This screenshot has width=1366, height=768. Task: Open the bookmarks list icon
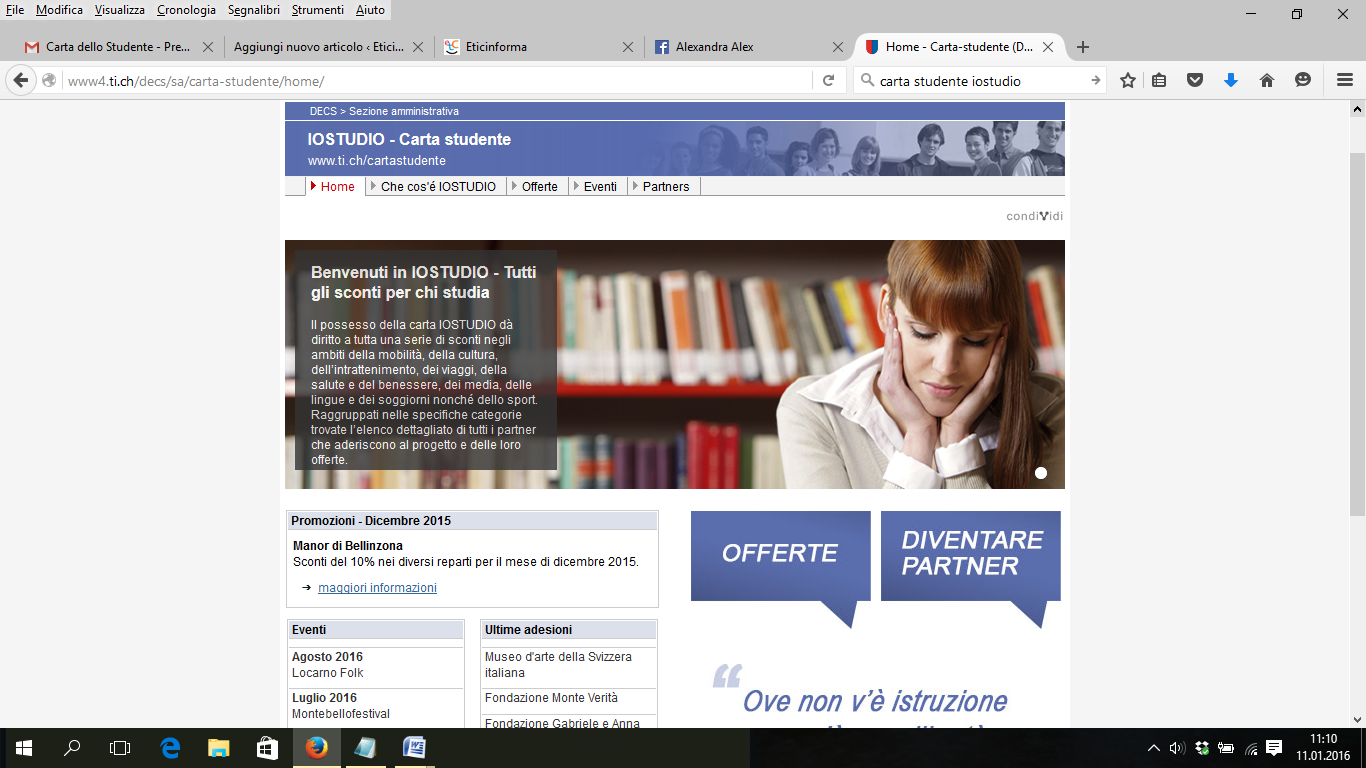click(x=1159, y=81)
